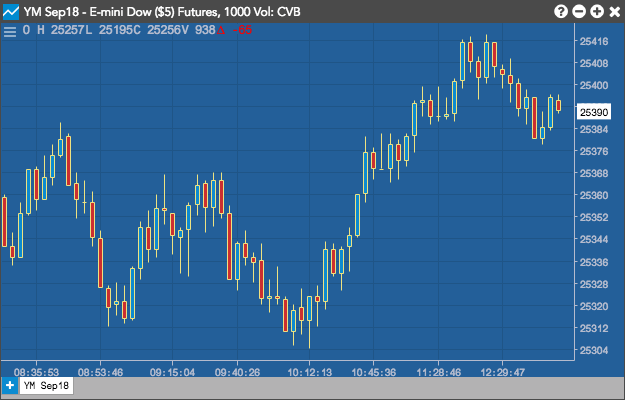Click the help question mark icon
The height and width of the screenshot is (400, 625).
point(560,12)
